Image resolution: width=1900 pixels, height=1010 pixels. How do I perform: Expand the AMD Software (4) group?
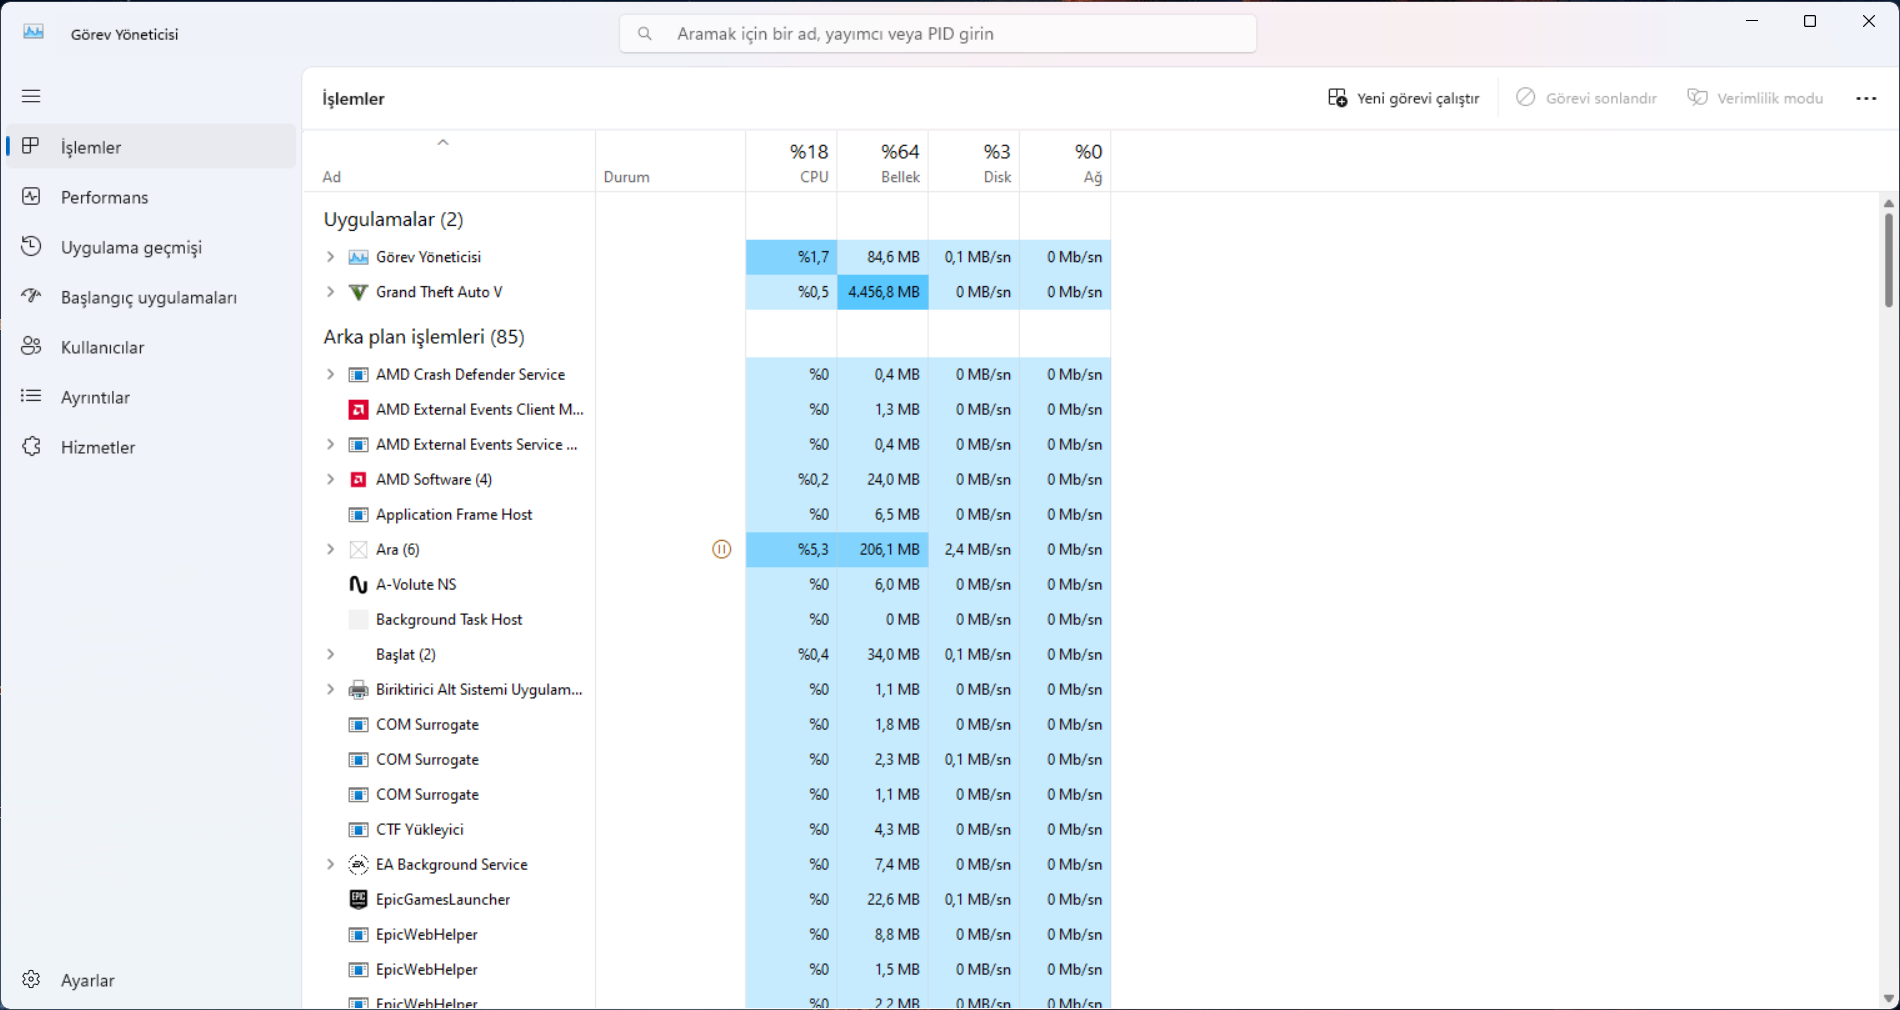pyautogui.click(x=330, y=479)
